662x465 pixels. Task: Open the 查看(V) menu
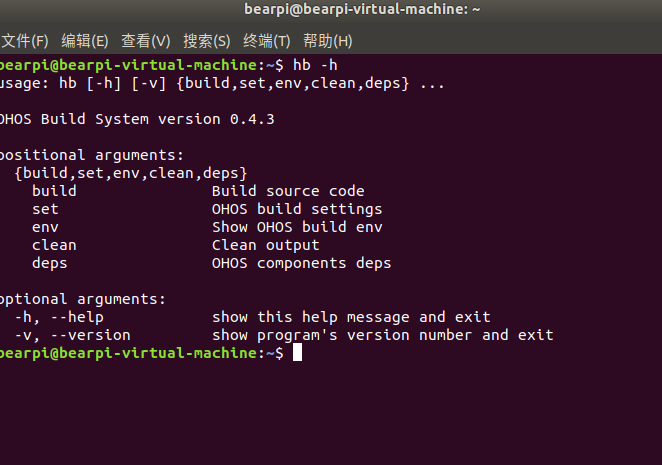point(146,41)
